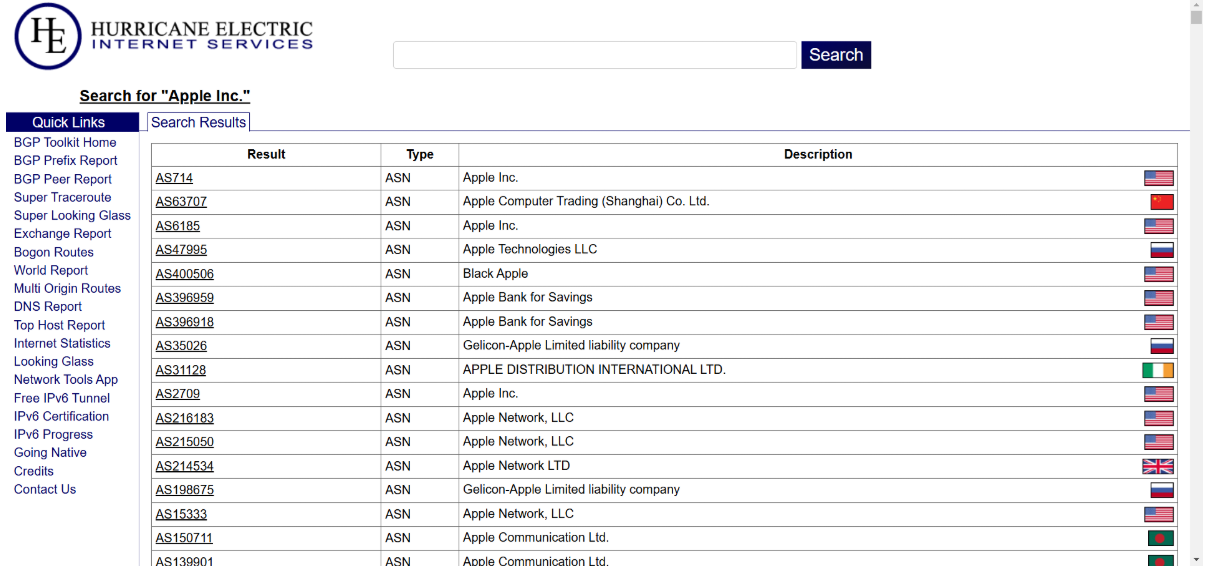Open AS15333 result link
The image size is (1207, 578).
click(x=181, y=514)
